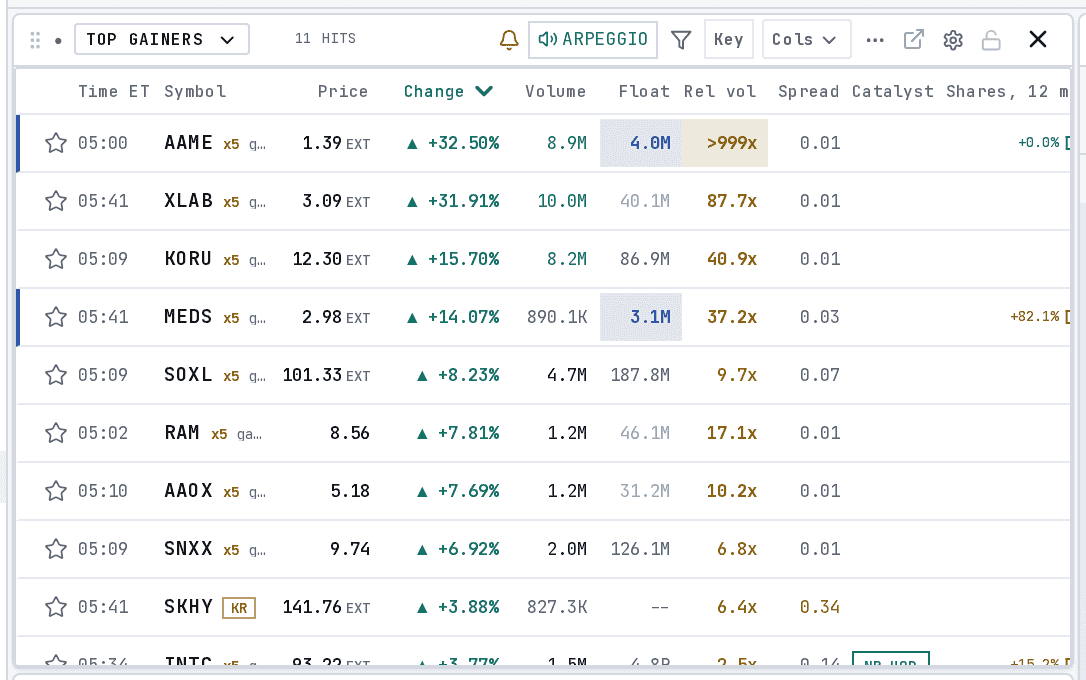This screenshot has width=1086, height=680.
Task: Click the ARPEGGIO sound button
Action: (593, 39)
